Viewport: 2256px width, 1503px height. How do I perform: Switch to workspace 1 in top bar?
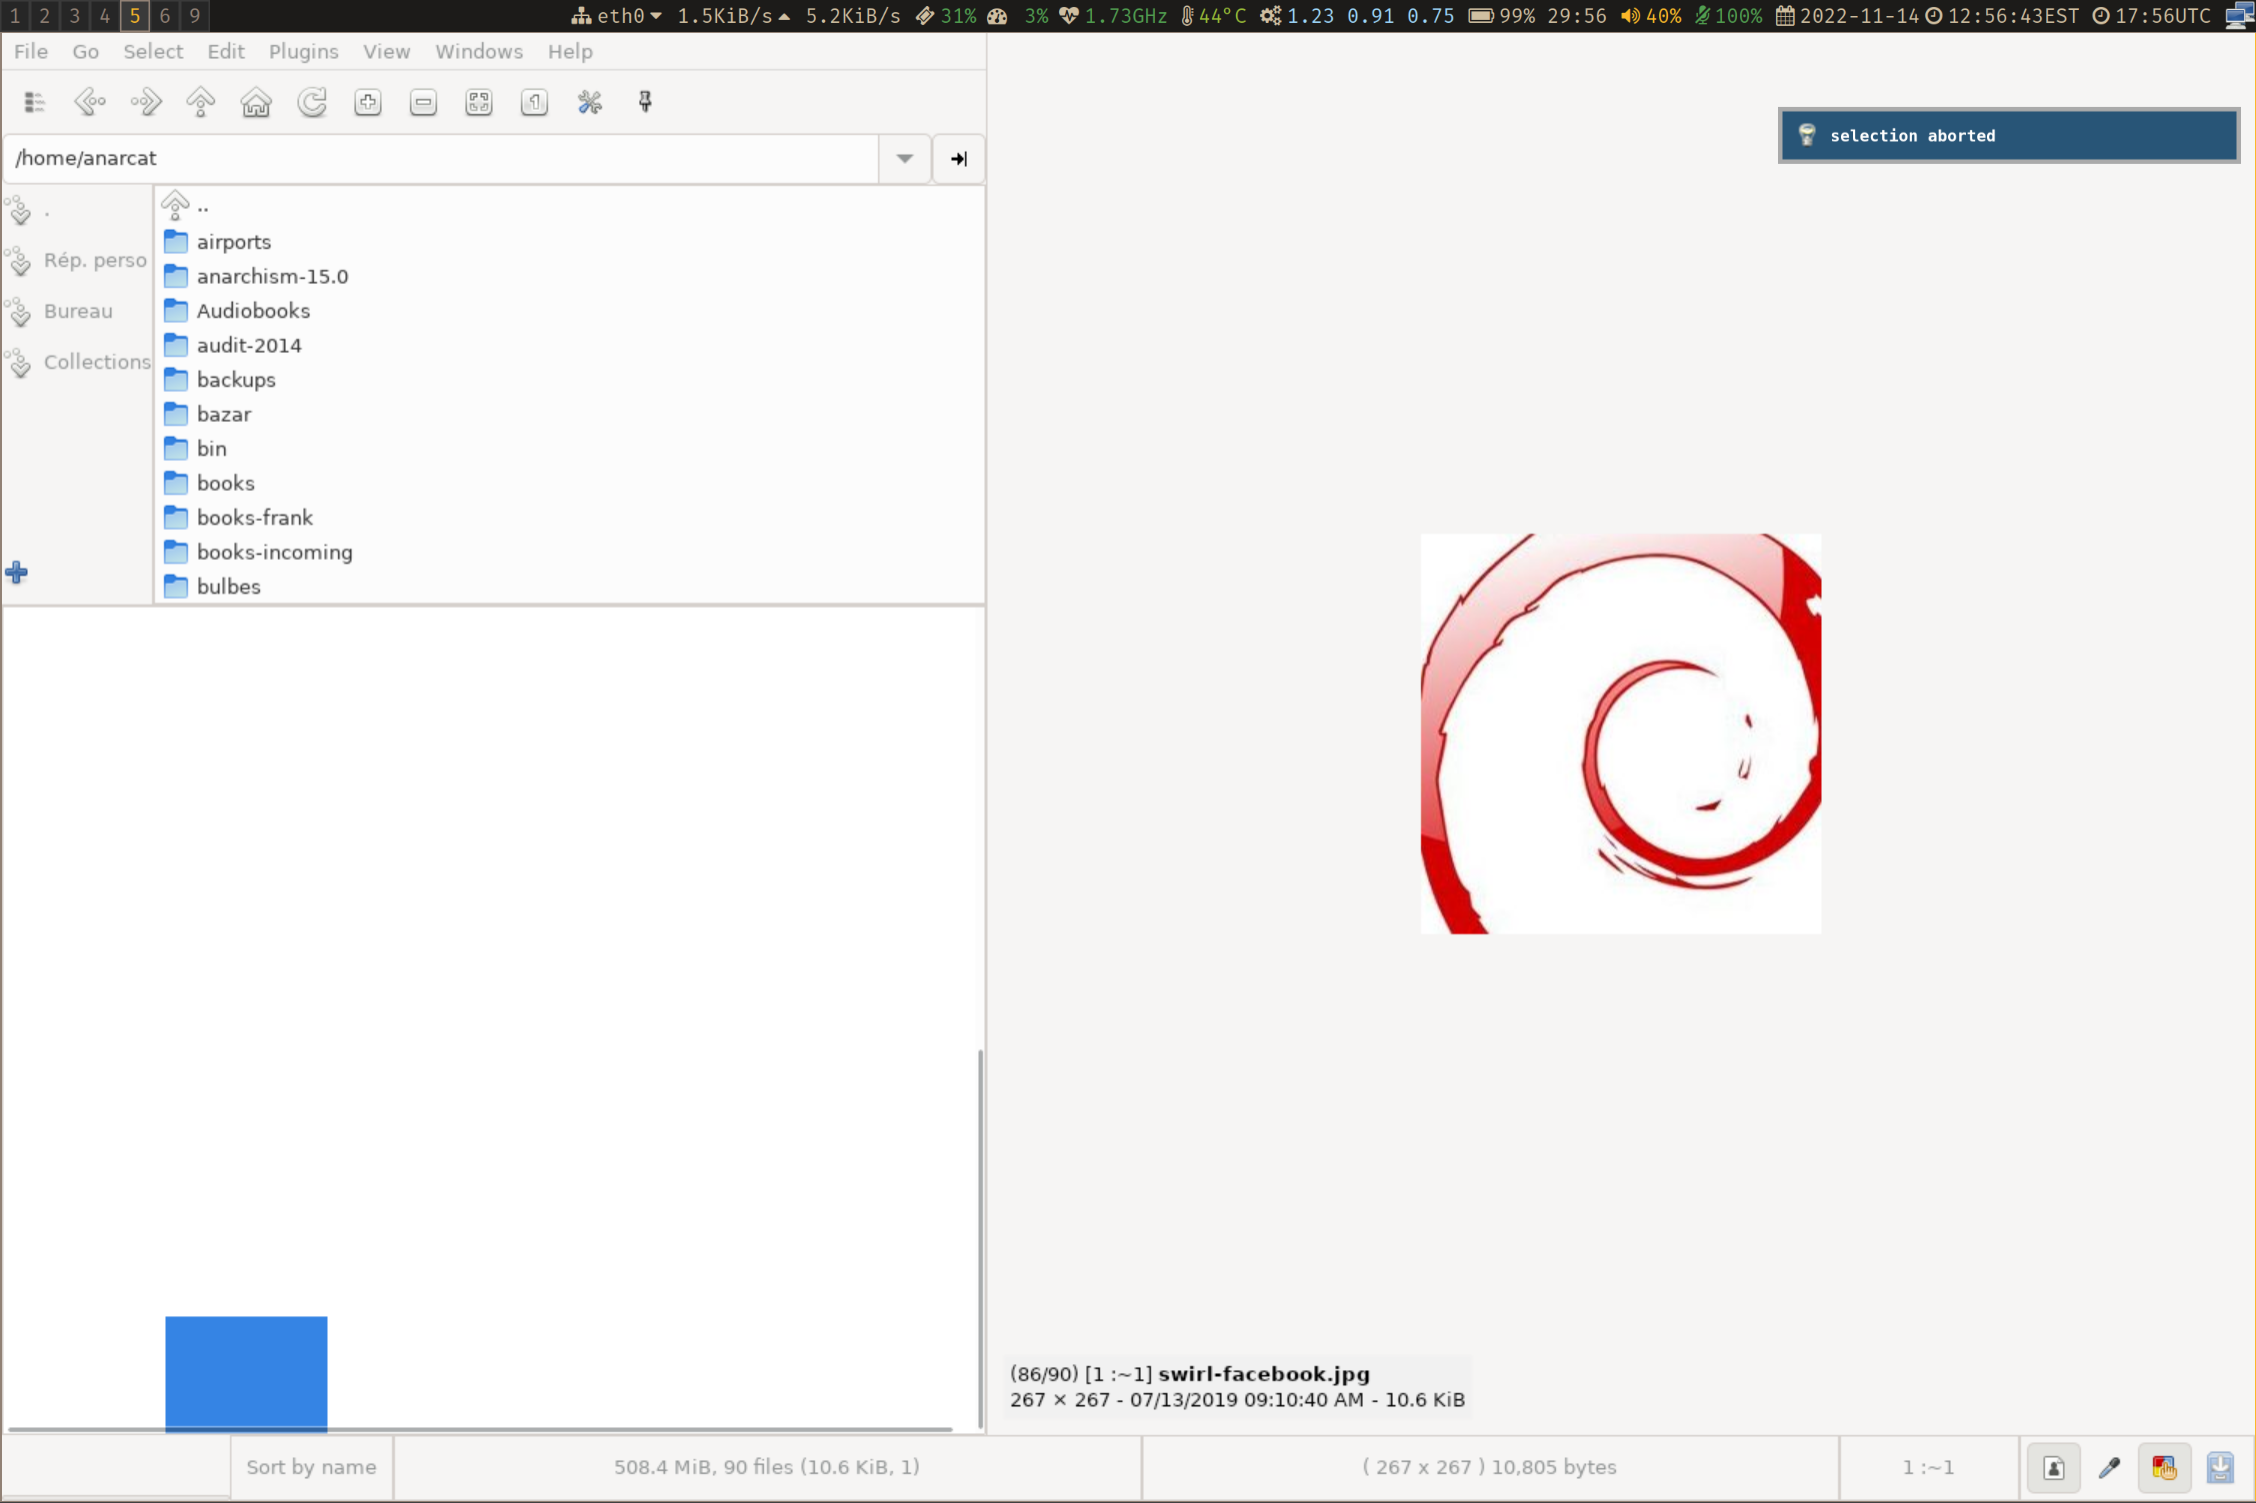15,15
